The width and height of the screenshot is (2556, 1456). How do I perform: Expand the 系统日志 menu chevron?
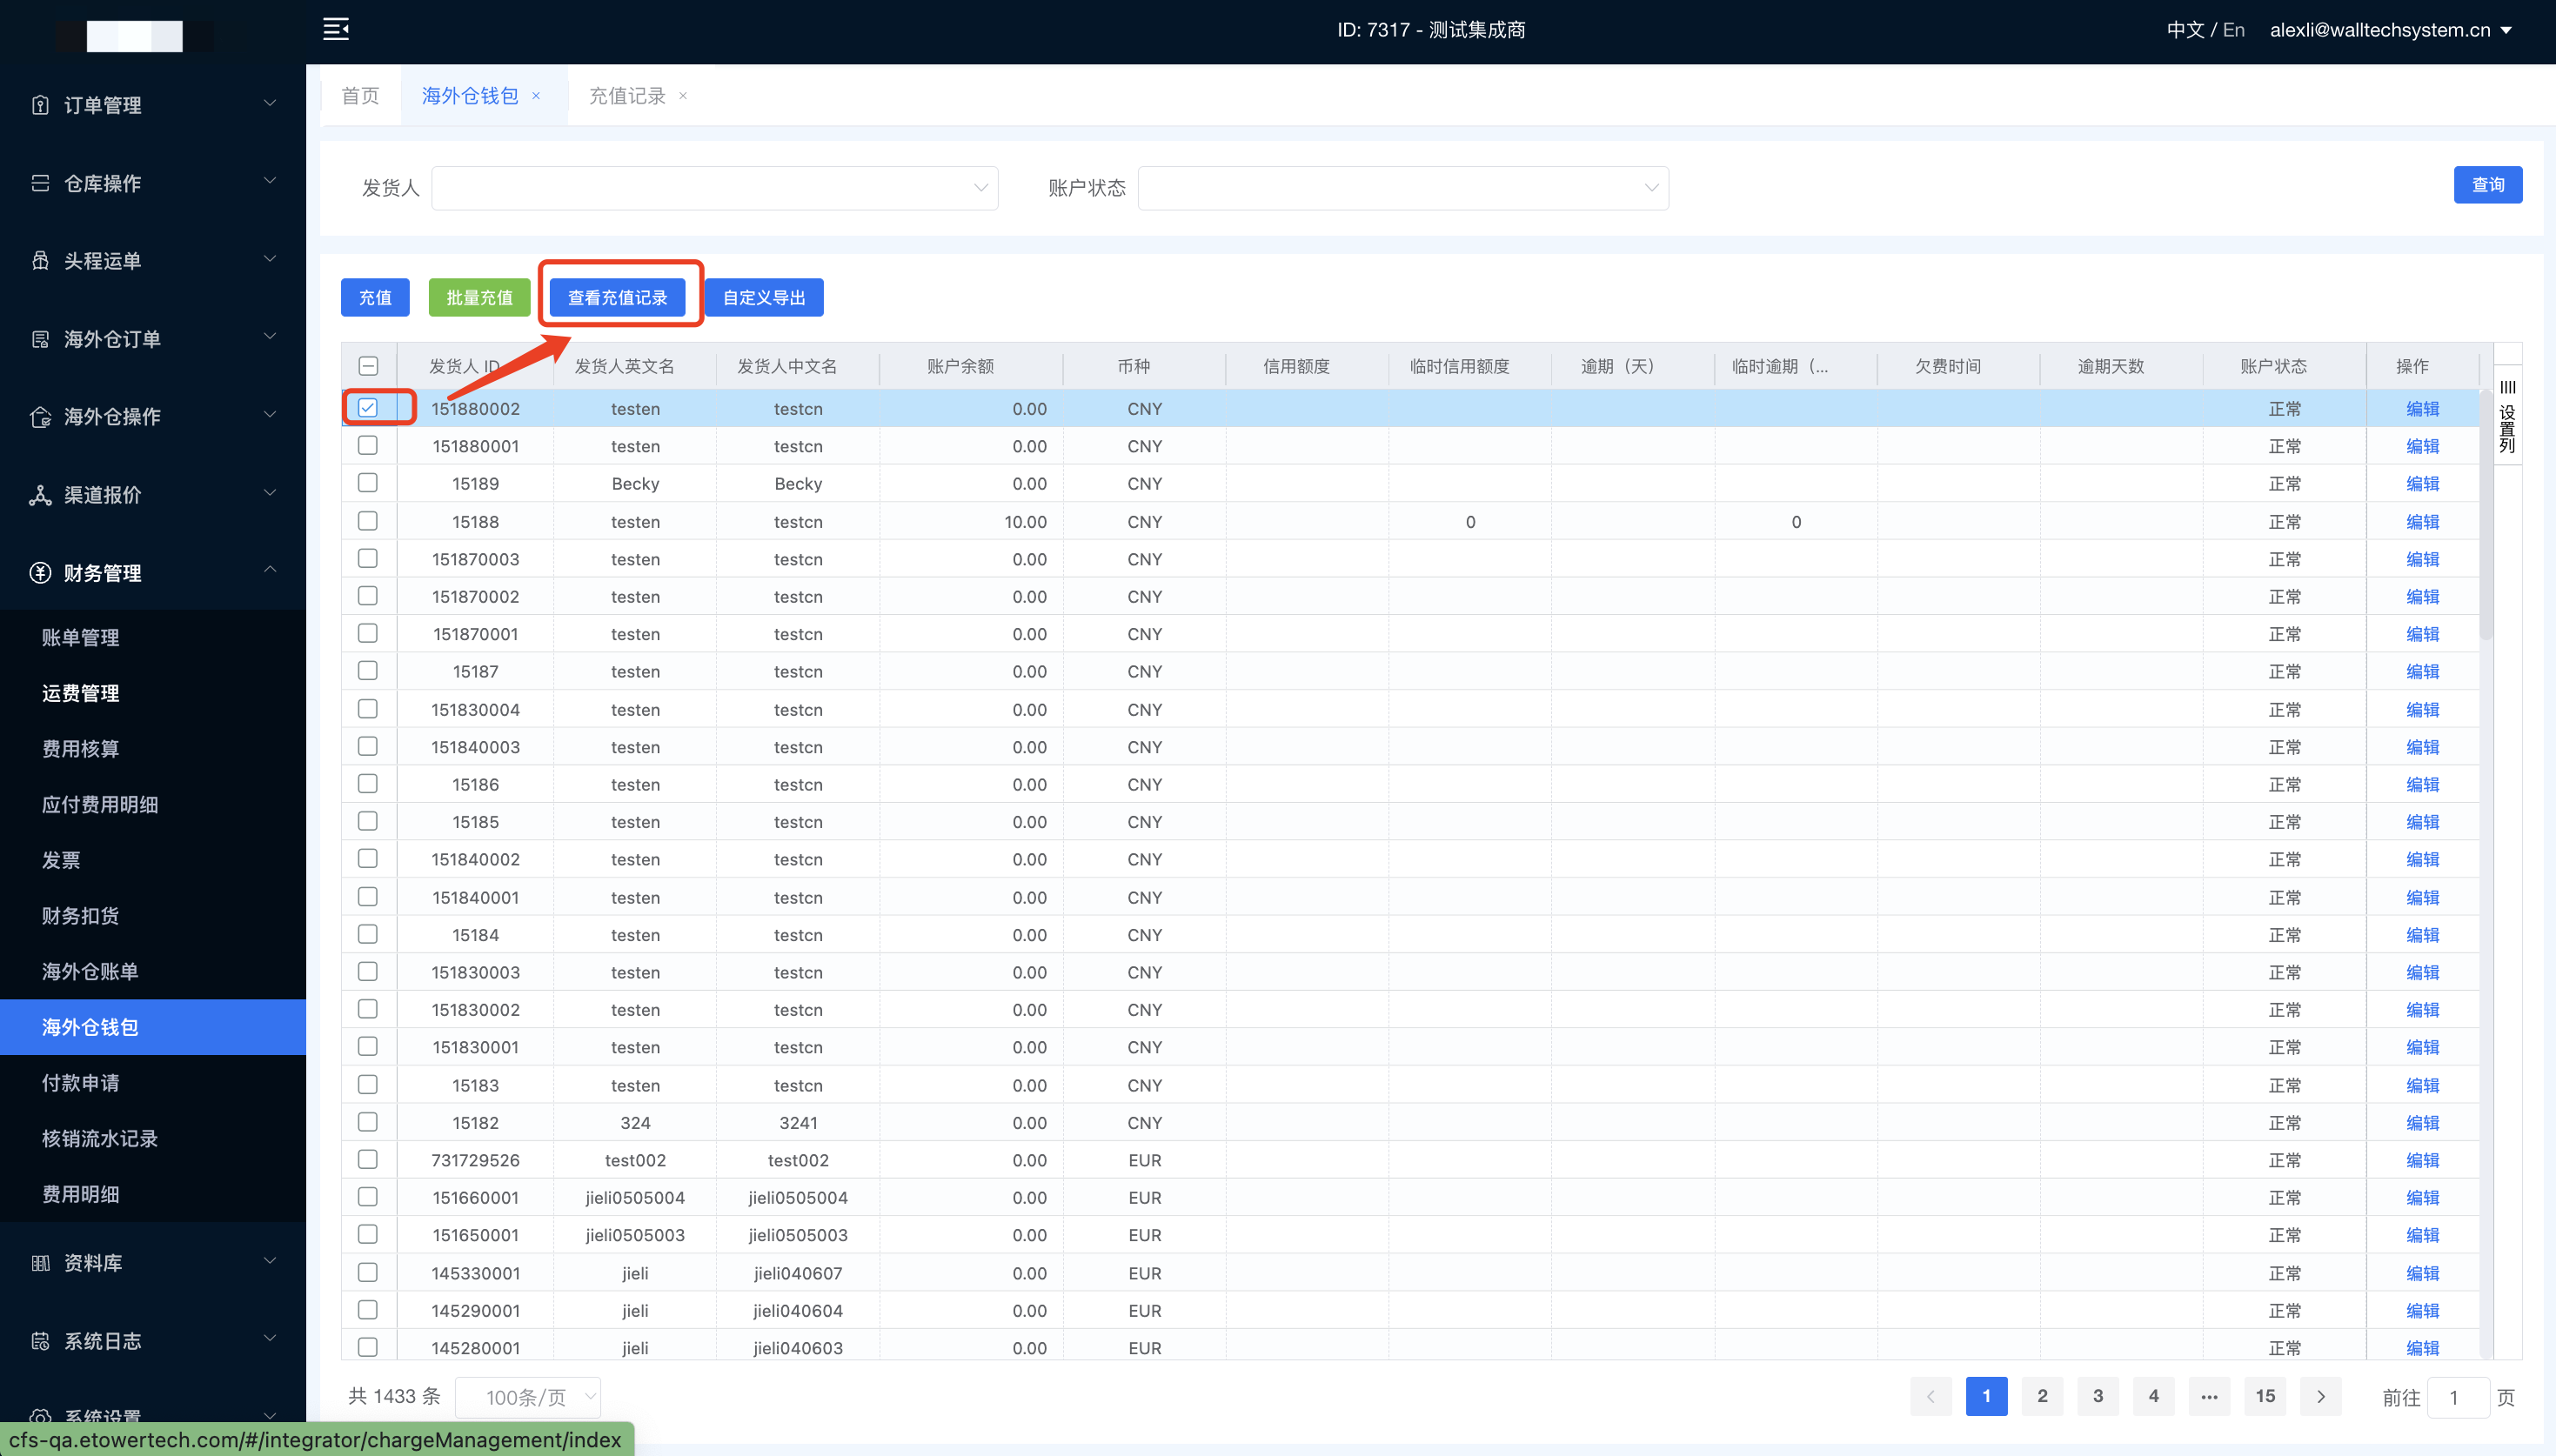[x=270, y=1338]
